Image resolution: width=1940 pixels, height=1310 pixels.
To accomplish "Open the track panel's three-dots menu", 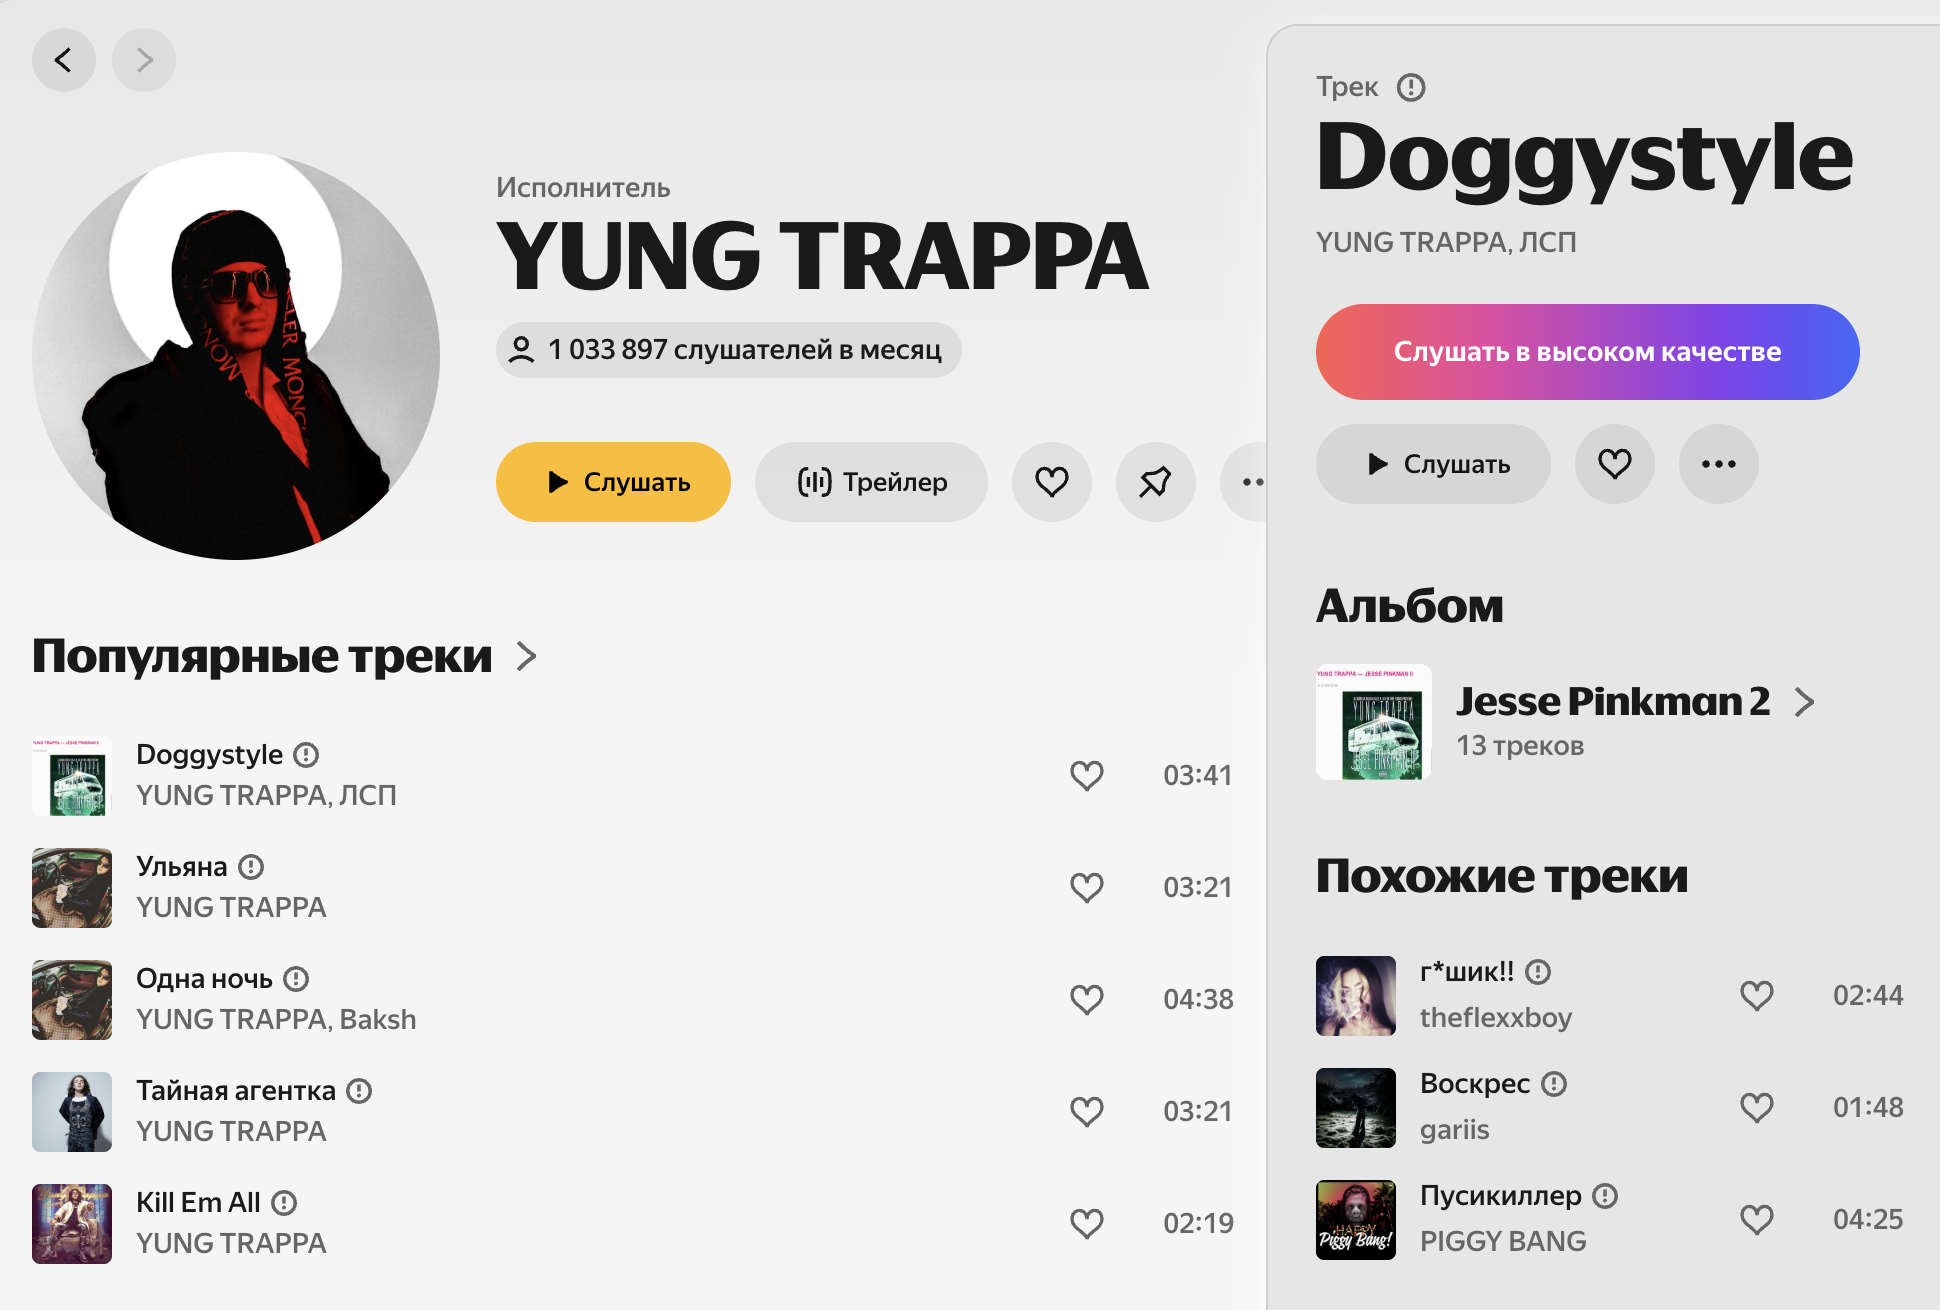I will tap(1718, 464).
